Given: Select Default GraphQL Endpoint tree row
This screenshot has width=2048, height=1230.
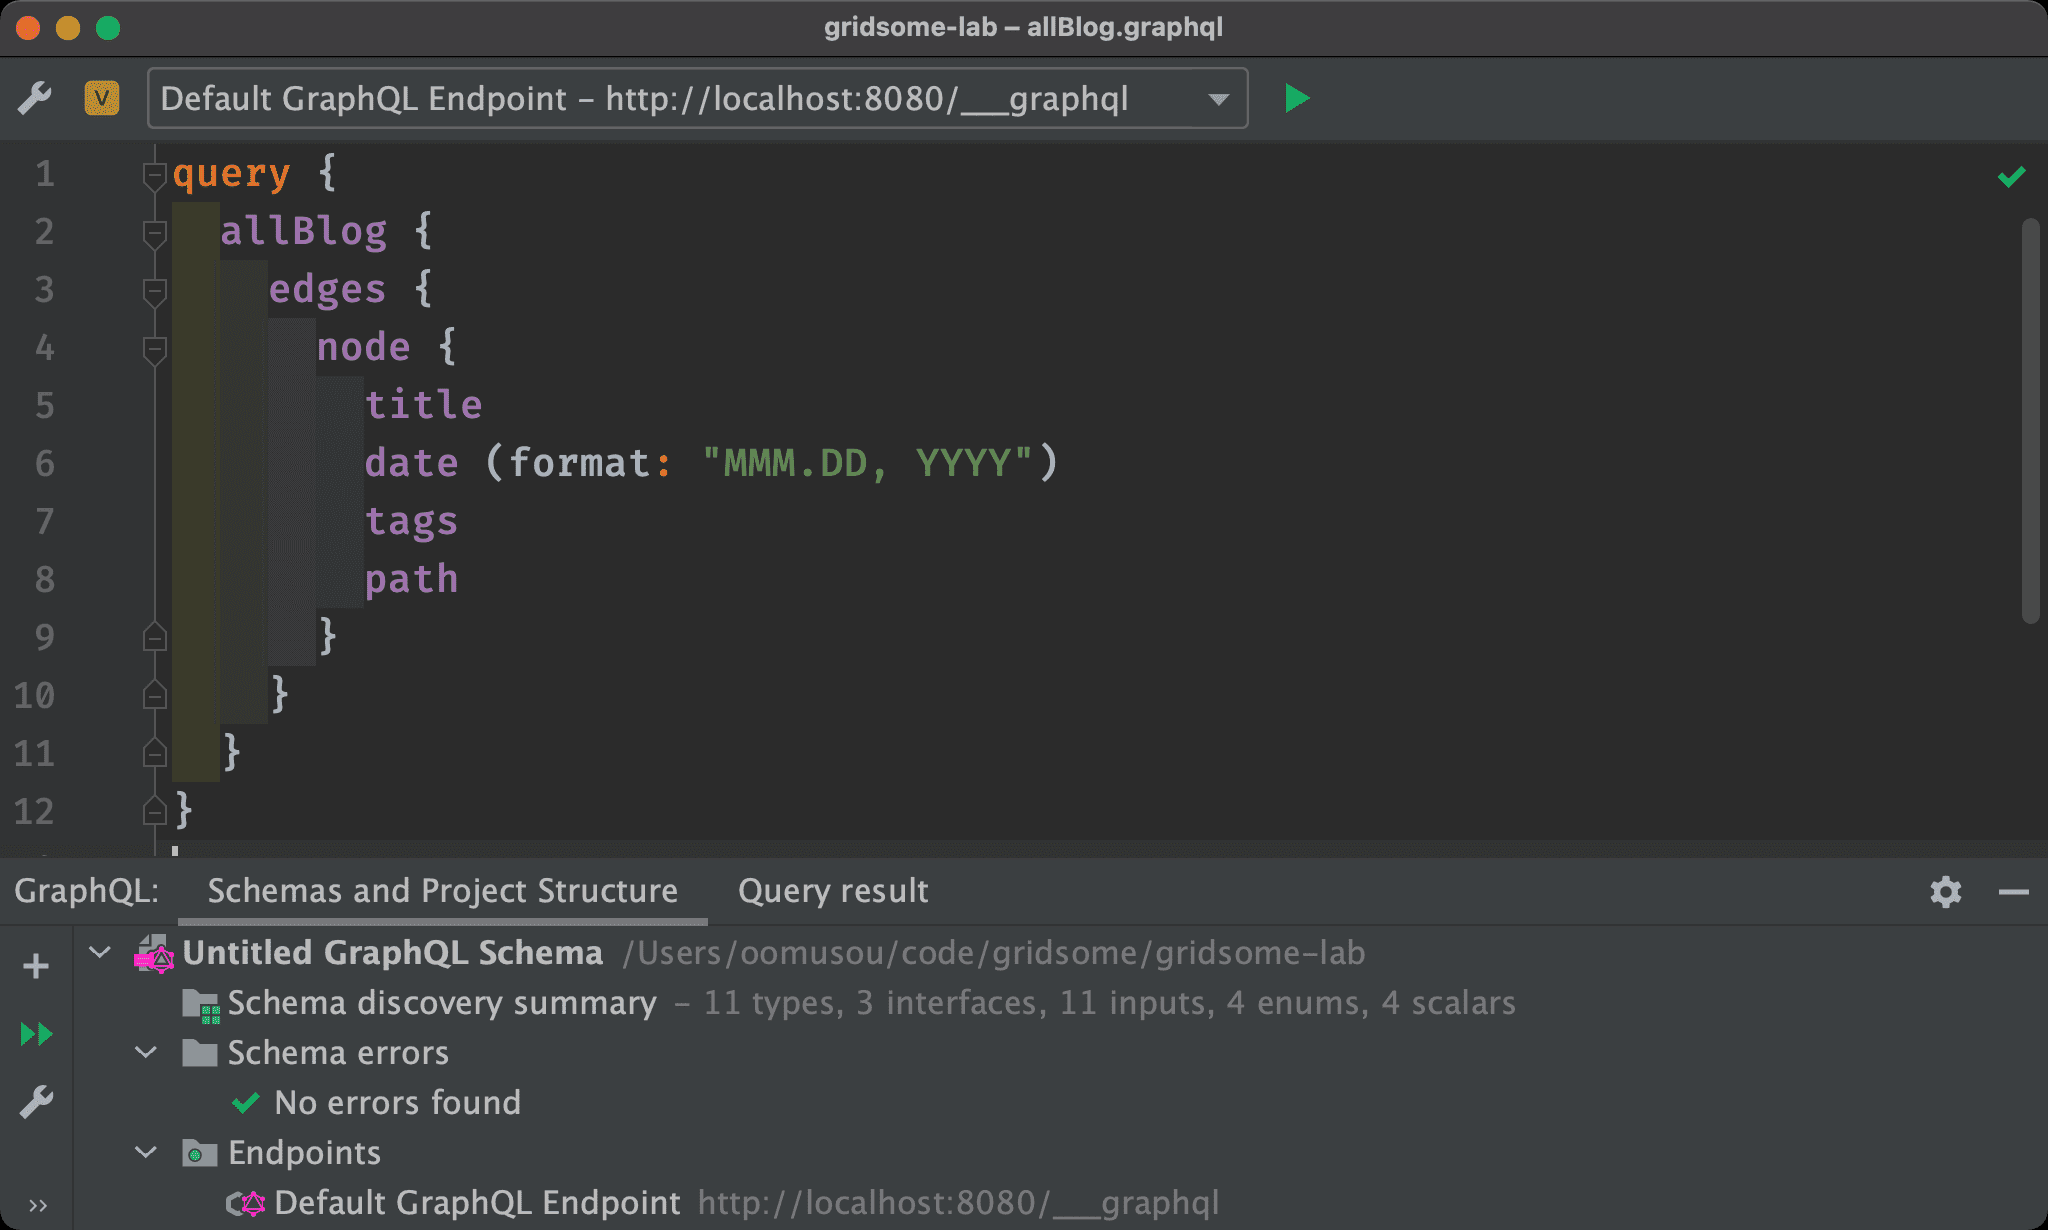Looking at the screenshot, I should tap(477, 1203).
